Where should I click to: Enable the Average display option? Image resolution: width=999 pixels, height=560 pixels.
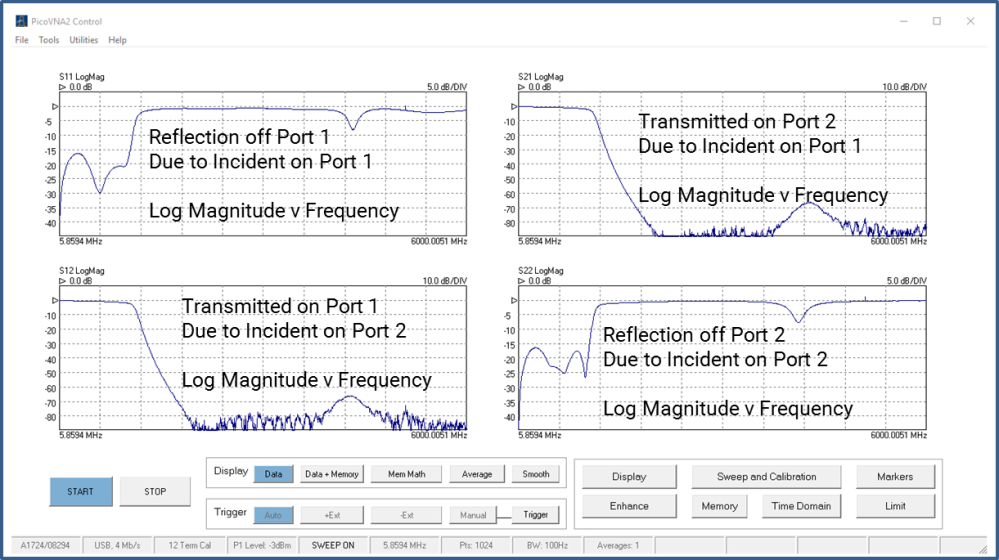click(x=477, y=474)
